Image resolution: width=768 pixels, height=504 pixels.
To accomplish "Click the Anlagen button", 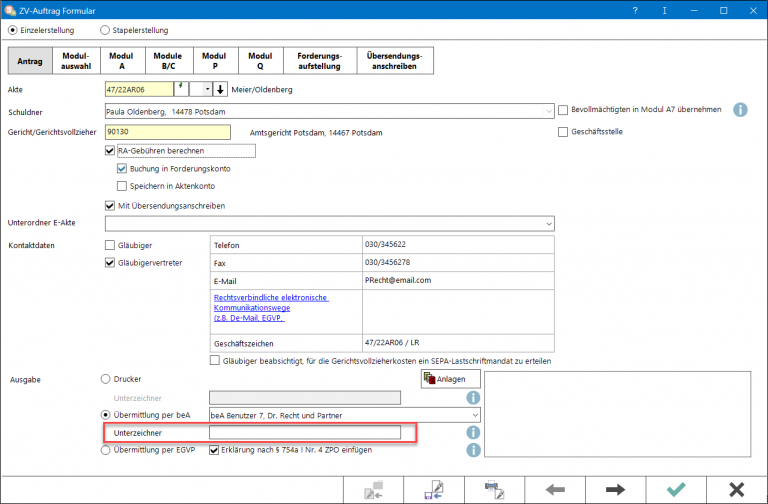I will point(450,378).
